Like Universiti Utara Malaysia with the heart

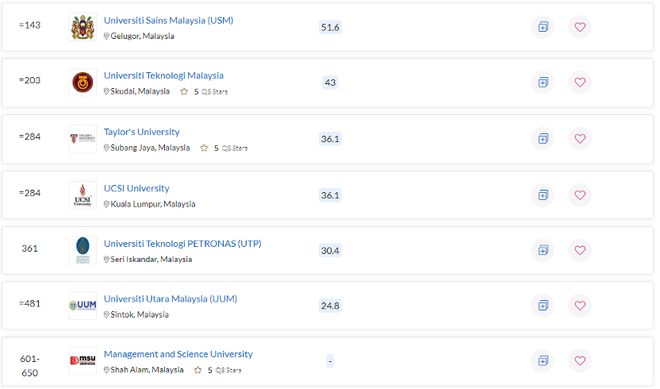[x=580, y=305]
